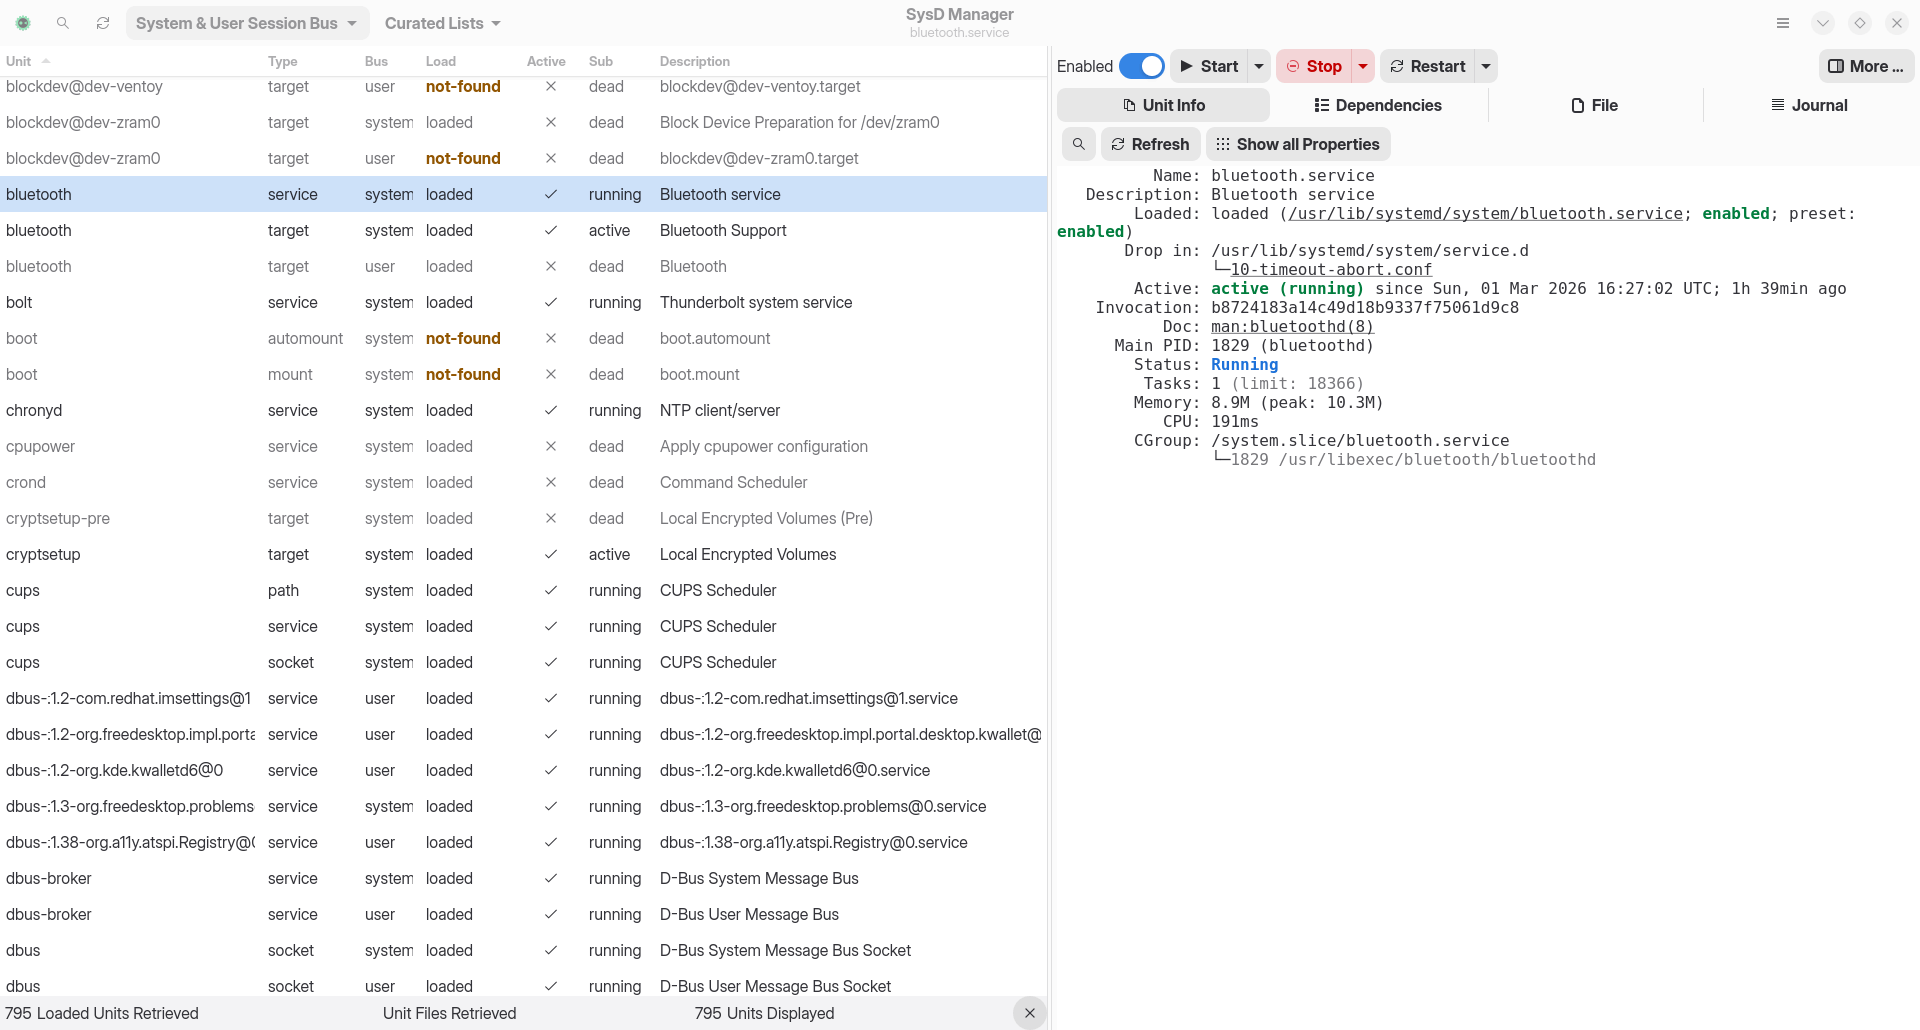
Task: Stop the bluetooth service
Action: point(1314,66)
